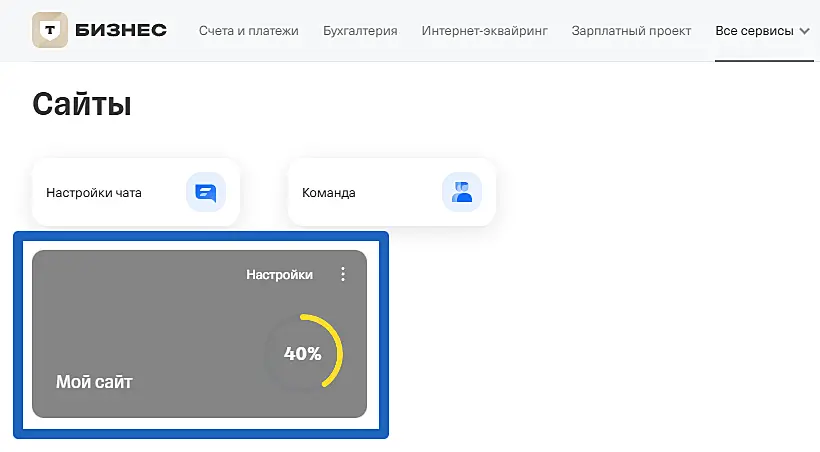Click the Настройки чата label text
This screenshot has width=820, height=452.
pos(94,193)
